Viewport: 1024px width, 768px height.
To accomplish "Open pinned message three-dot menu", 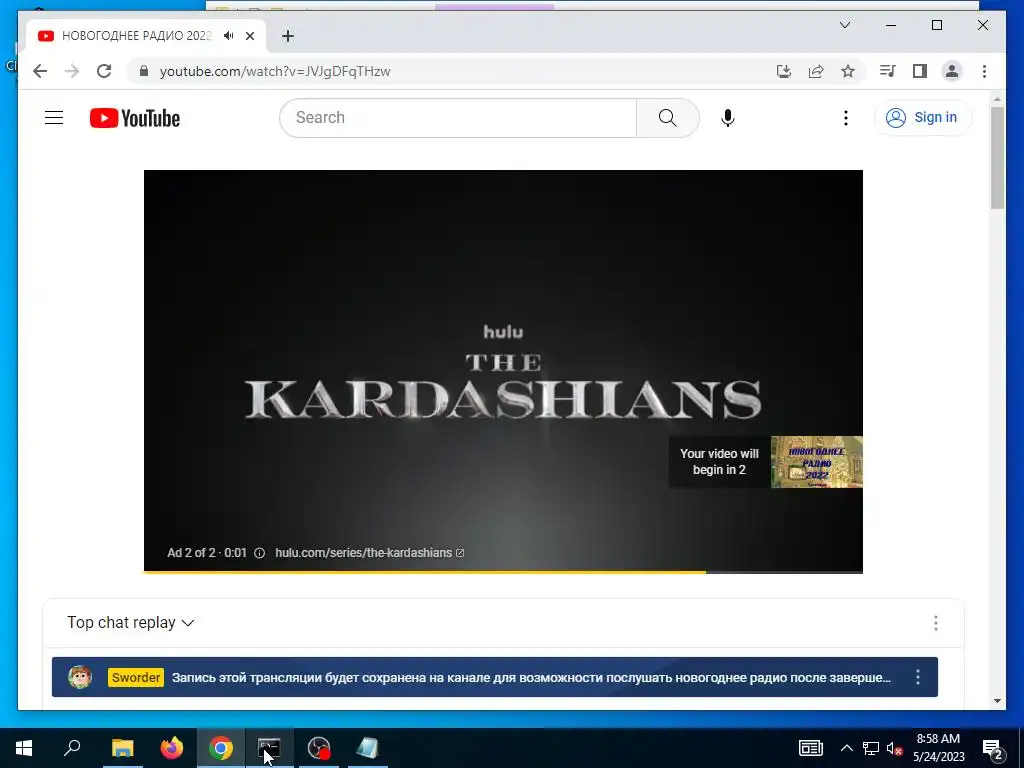I will (x=918, y=677).
